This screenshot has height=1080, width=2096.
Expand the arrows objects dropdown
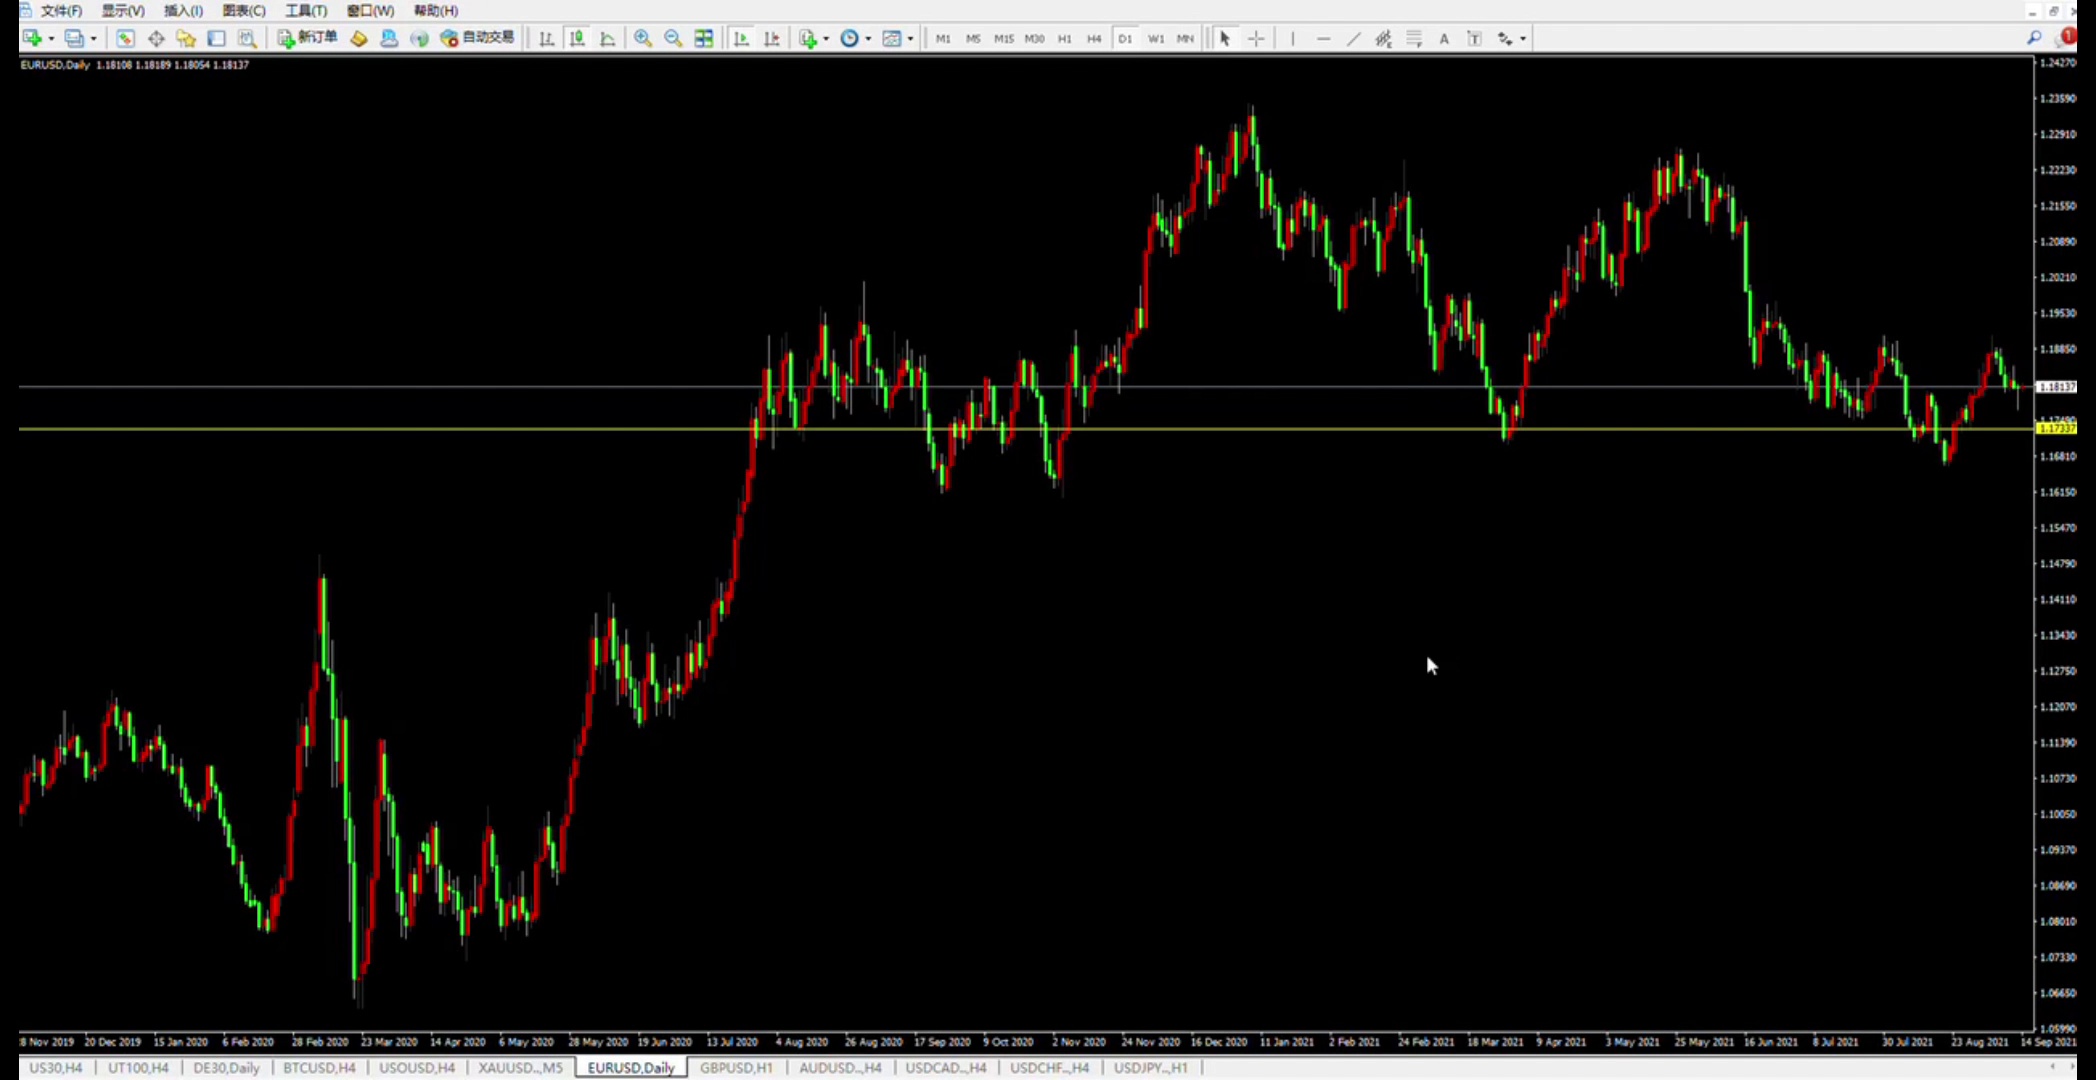(x=1523, y=38)
